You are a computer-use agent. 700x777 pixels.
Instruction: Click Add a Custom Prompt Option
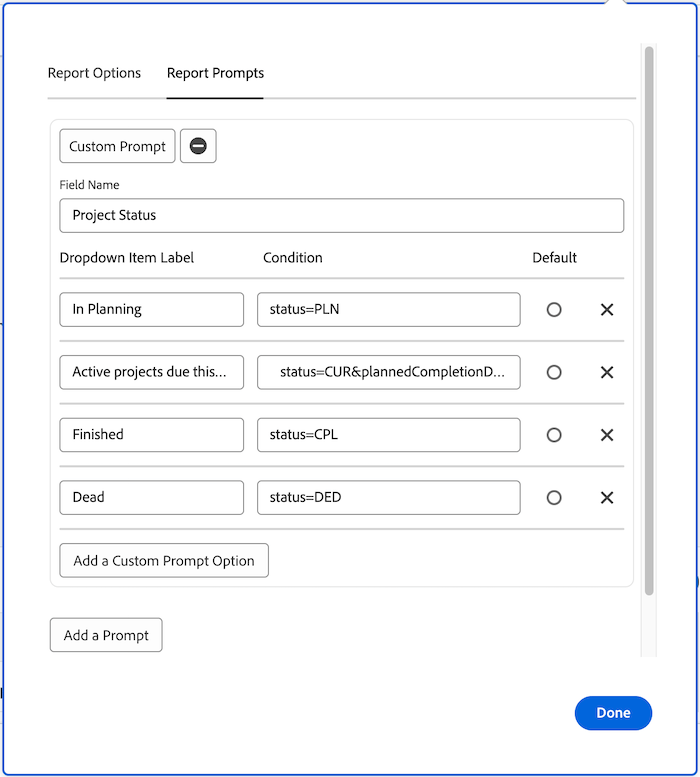click(164, 561)
